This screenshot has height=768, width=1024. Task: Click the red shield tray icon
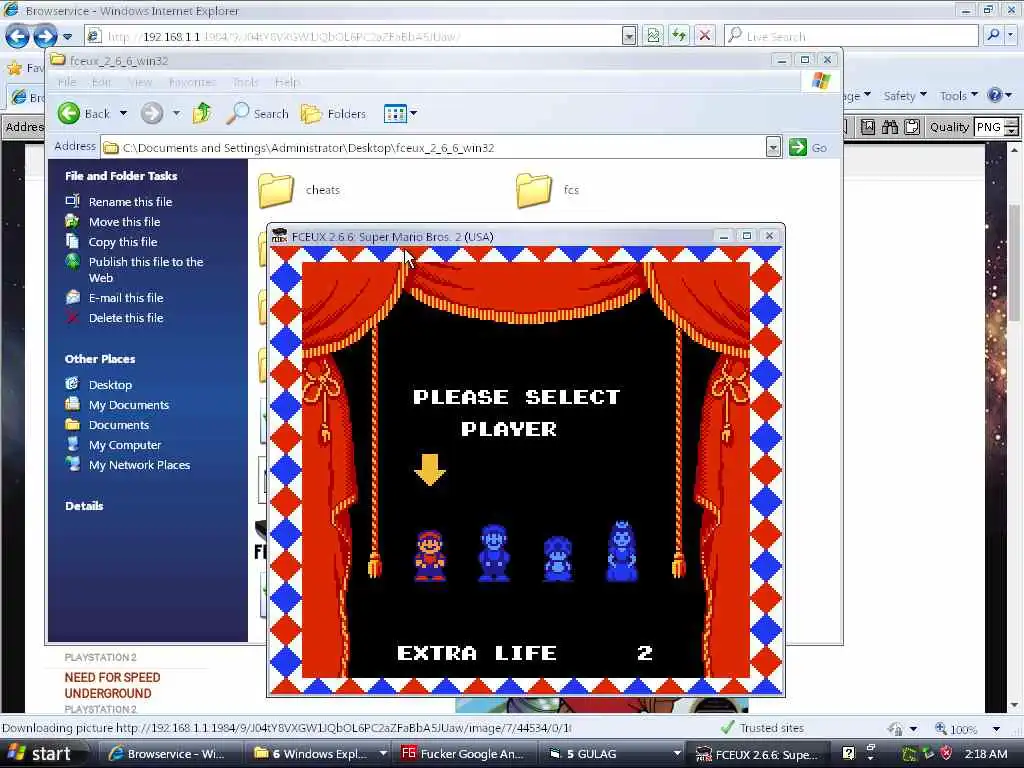(x=946, y=754)
